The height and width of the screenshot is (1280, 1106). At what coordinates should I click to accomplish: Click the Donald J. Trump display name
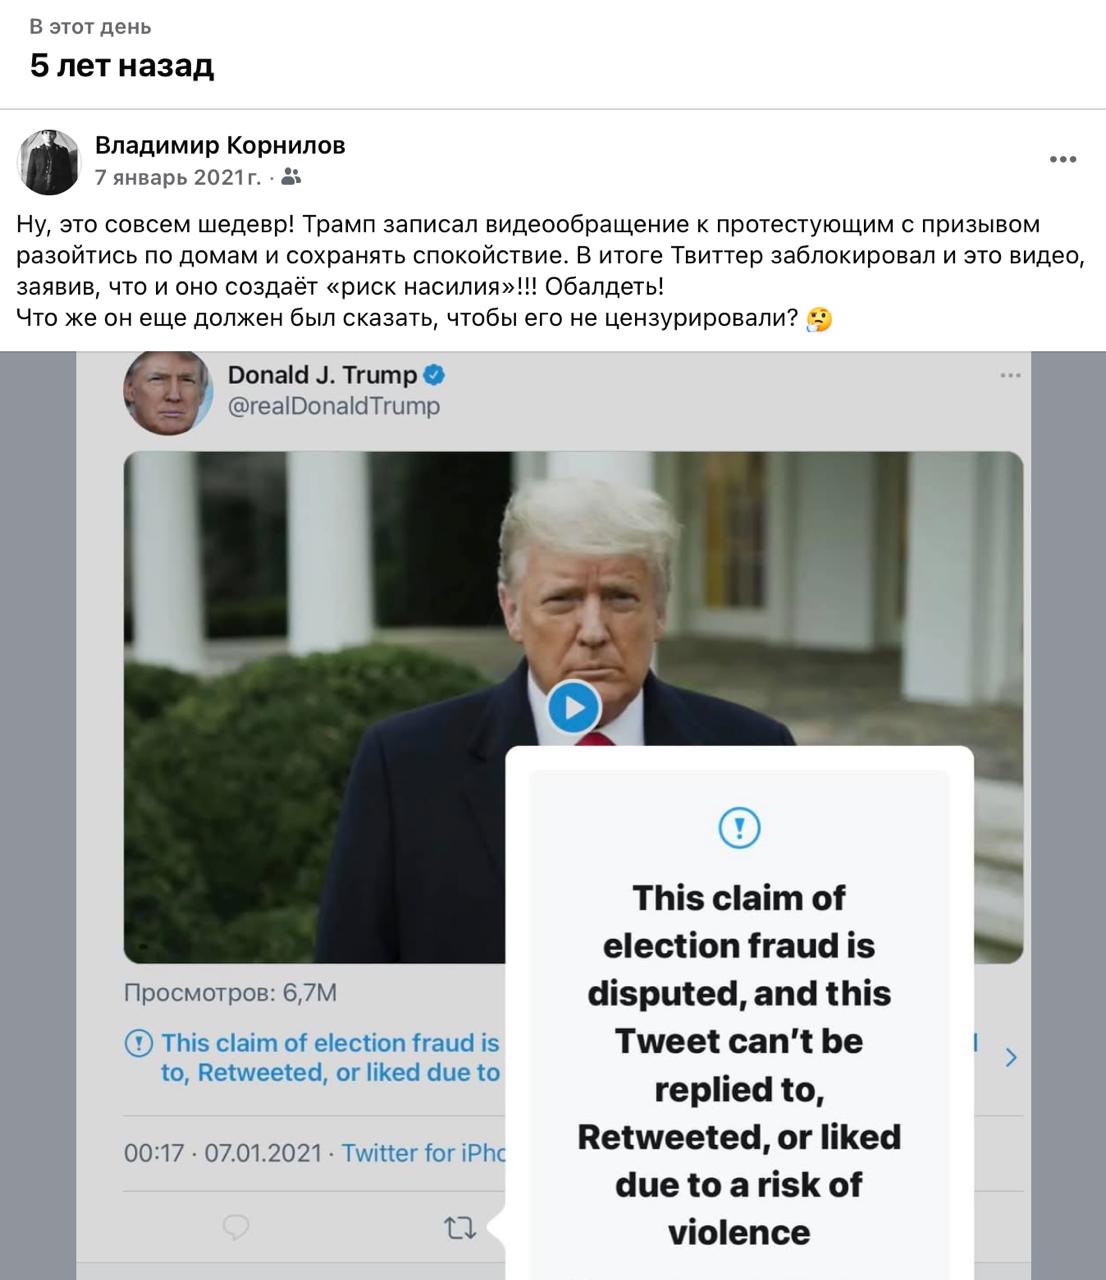point(322,375)
